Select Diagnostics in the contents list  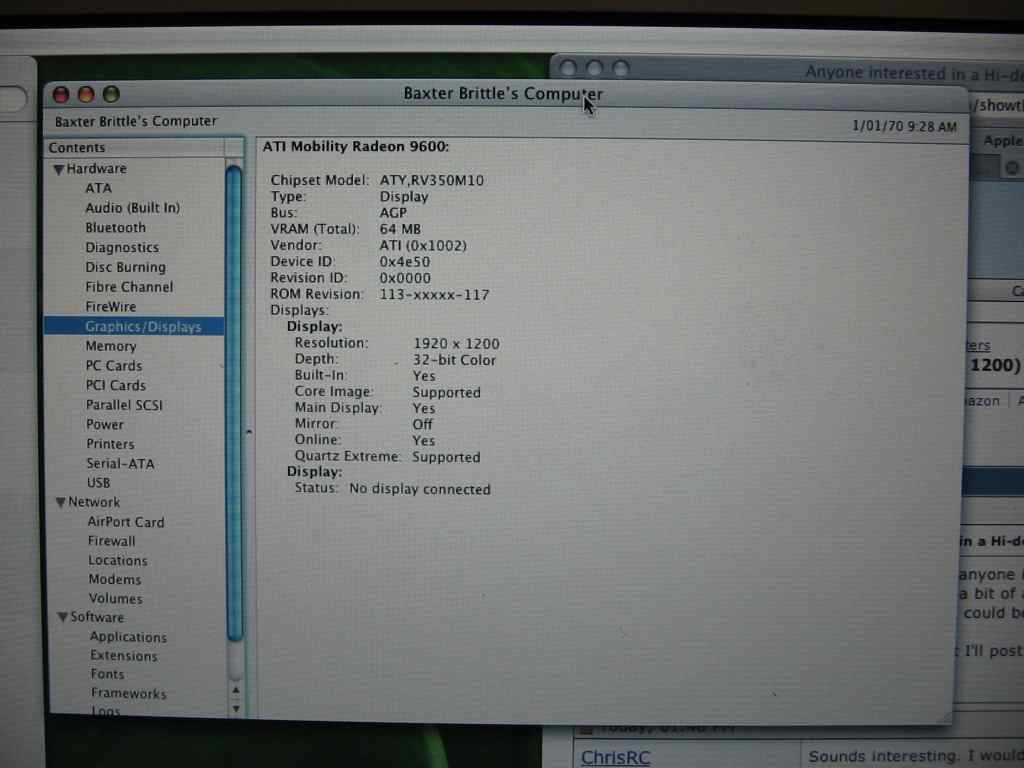click(122, 248)
